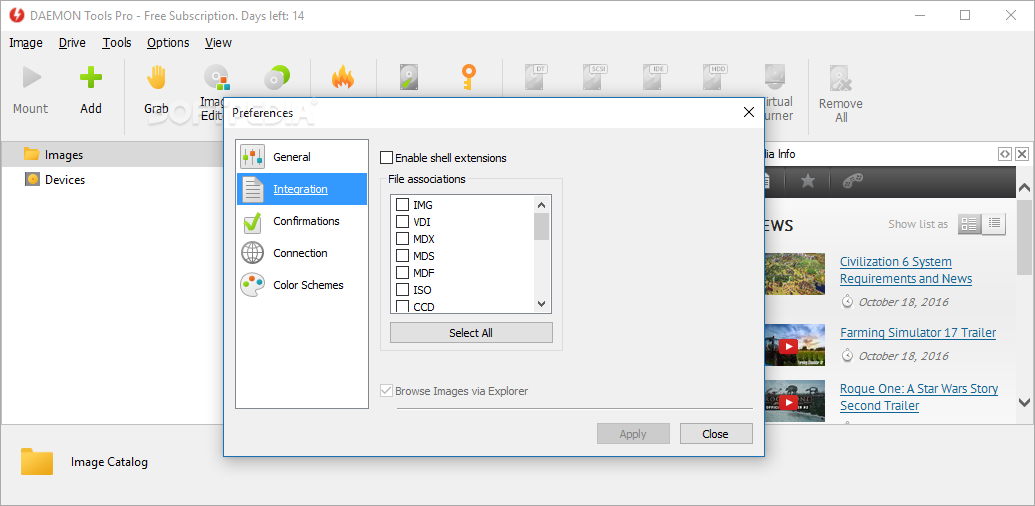Open Farming Simulator 17 Trailer link

pyautogui.click(x=918, y=333)
